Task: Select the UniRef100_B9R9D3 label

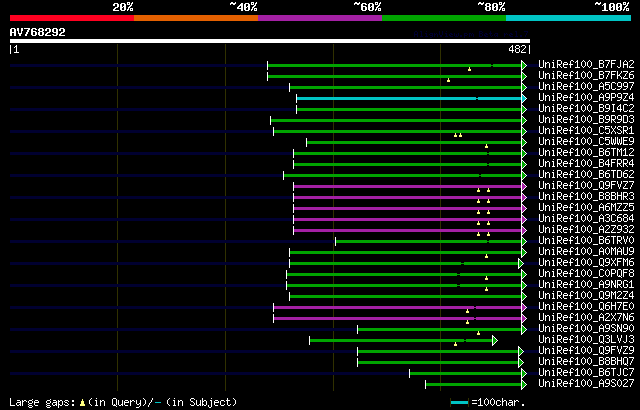Action: [586, 120]
